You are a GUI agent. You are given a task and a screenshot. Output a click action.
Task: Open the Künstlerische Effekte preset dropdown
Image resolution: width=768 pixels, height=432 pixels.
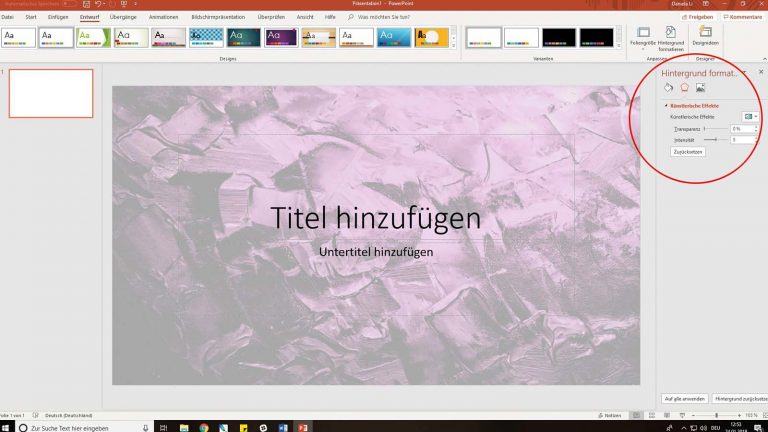750,117
